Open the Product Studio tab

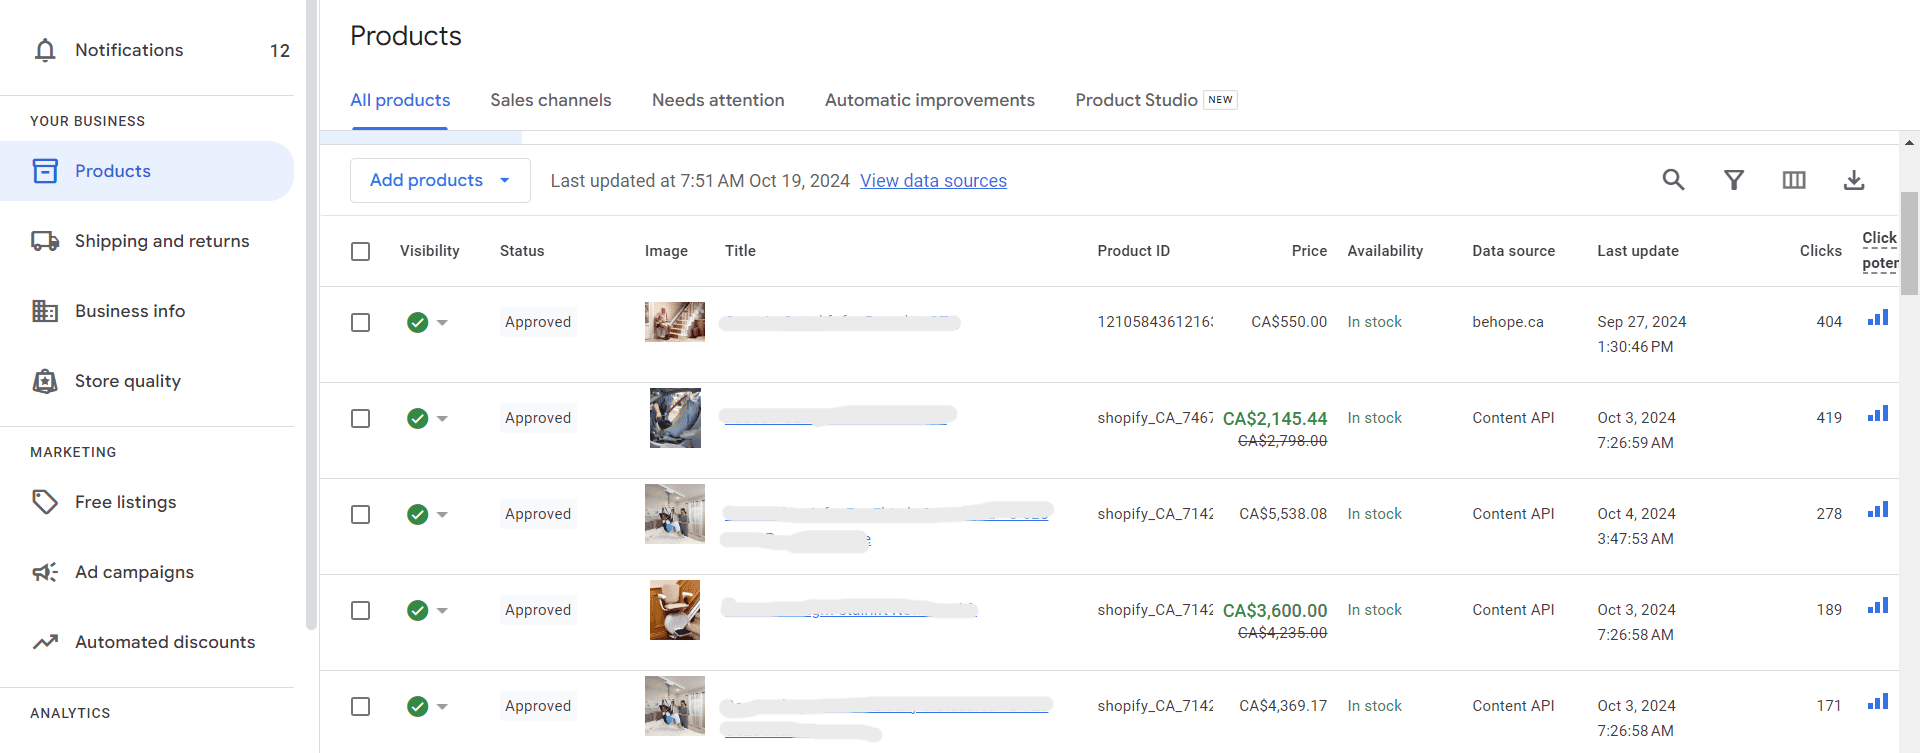click(1156, 100)
